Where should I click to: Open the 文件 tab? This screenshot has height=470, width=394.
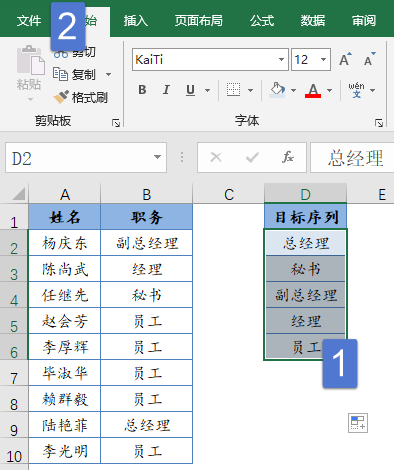(29, 21)
